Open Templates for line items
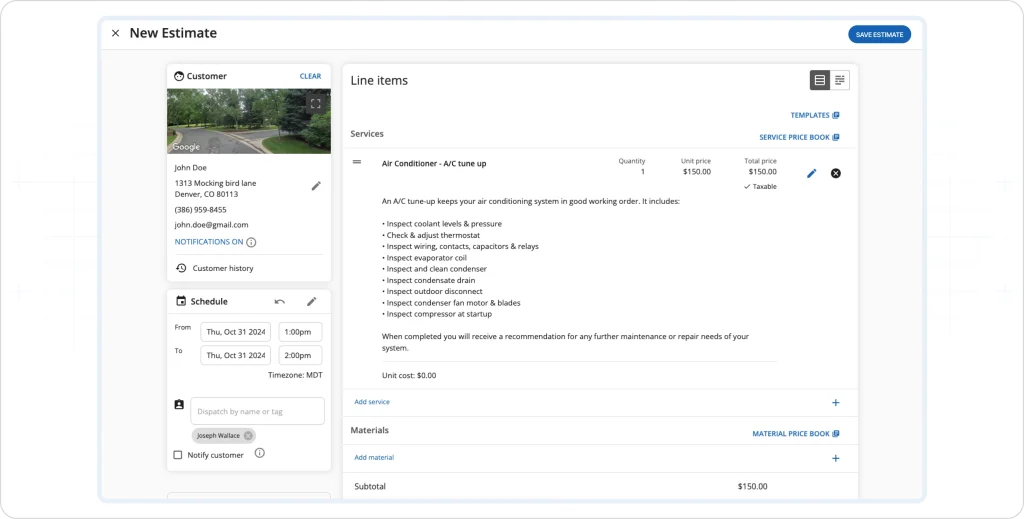 coord(814,115)
